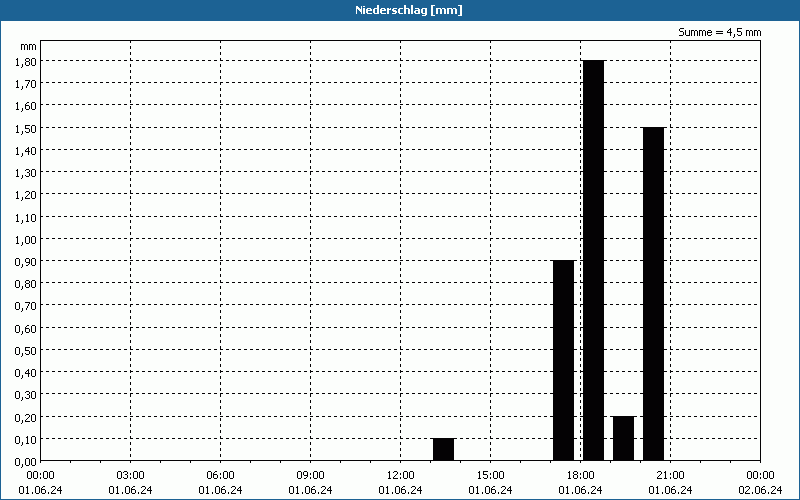Click the Summe = 4,5 mm label
Viewport: 800px width, 500px height.
pos(719,32)
